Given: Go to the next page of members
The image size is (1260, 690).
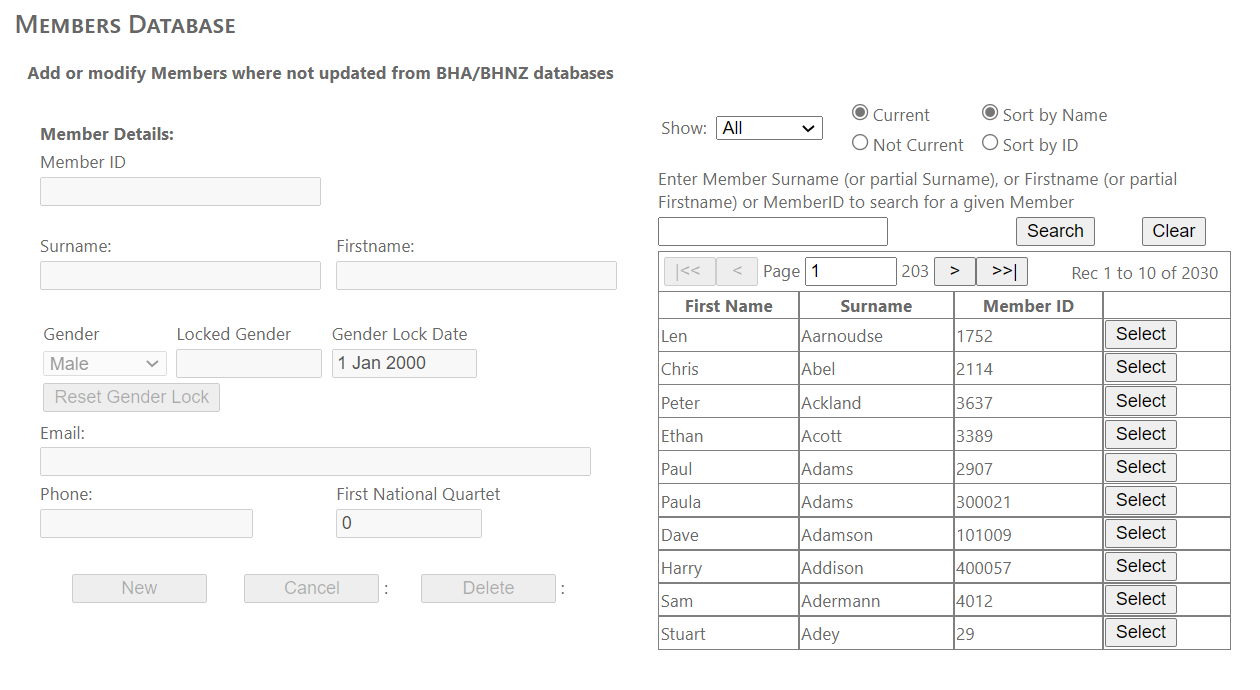Looking at the screenshot, I should click(x=954, y=271).
